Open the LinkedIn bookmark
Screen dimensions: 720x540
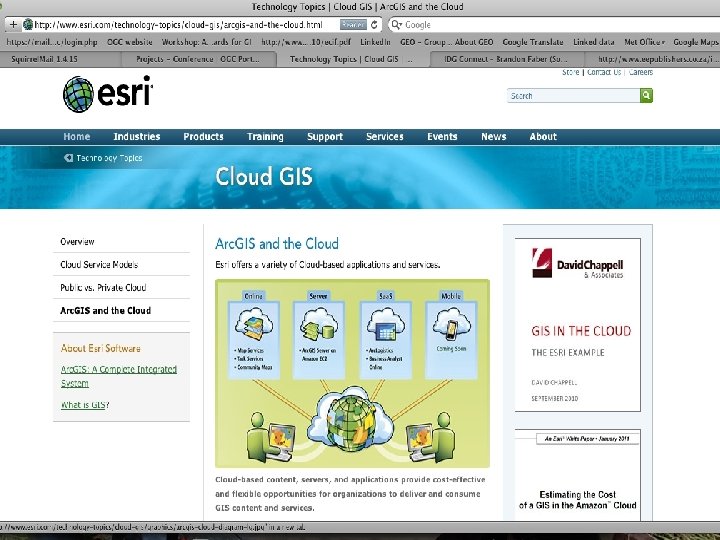(375, 42)
